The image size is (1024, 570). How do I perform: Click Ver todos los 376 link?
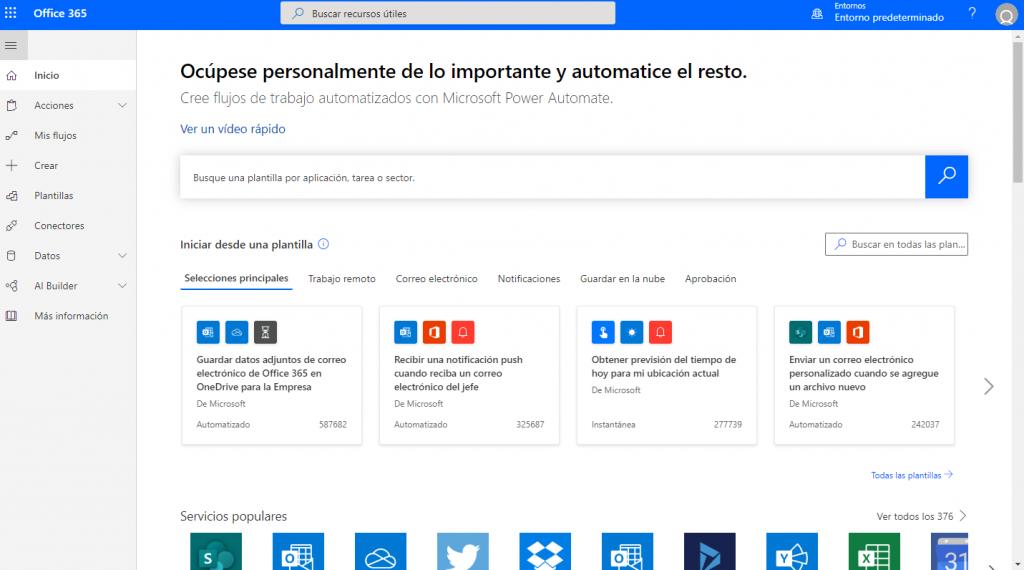pos(914,516)
